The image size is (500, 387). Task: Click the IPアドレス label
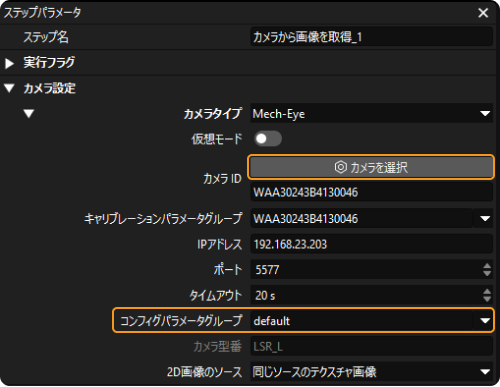pos(220,244)
